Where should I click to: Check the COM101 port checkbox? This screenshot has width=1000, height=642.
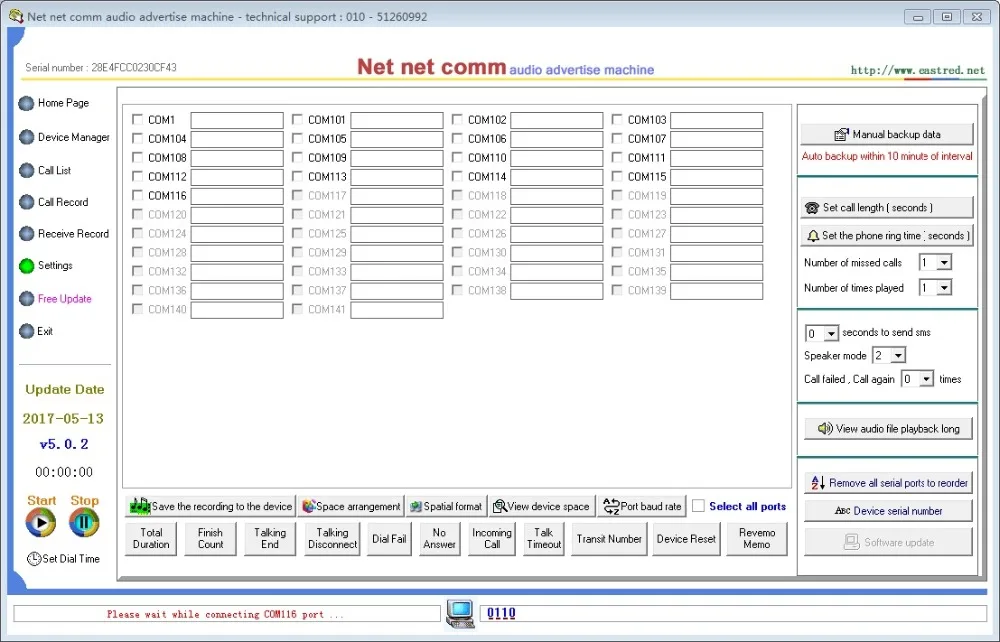[297, 119]
